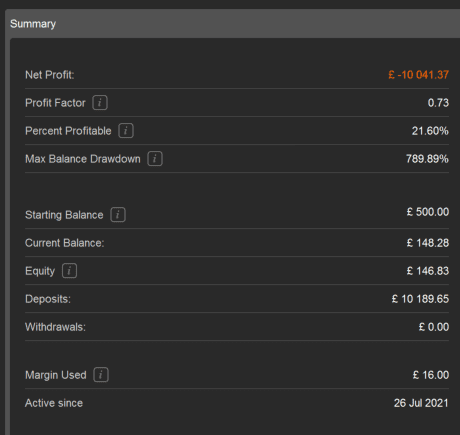Viewport: 460px width, 435px height.
Task: Select Starting Balance value £ 500.00
Action: [428, 212]
